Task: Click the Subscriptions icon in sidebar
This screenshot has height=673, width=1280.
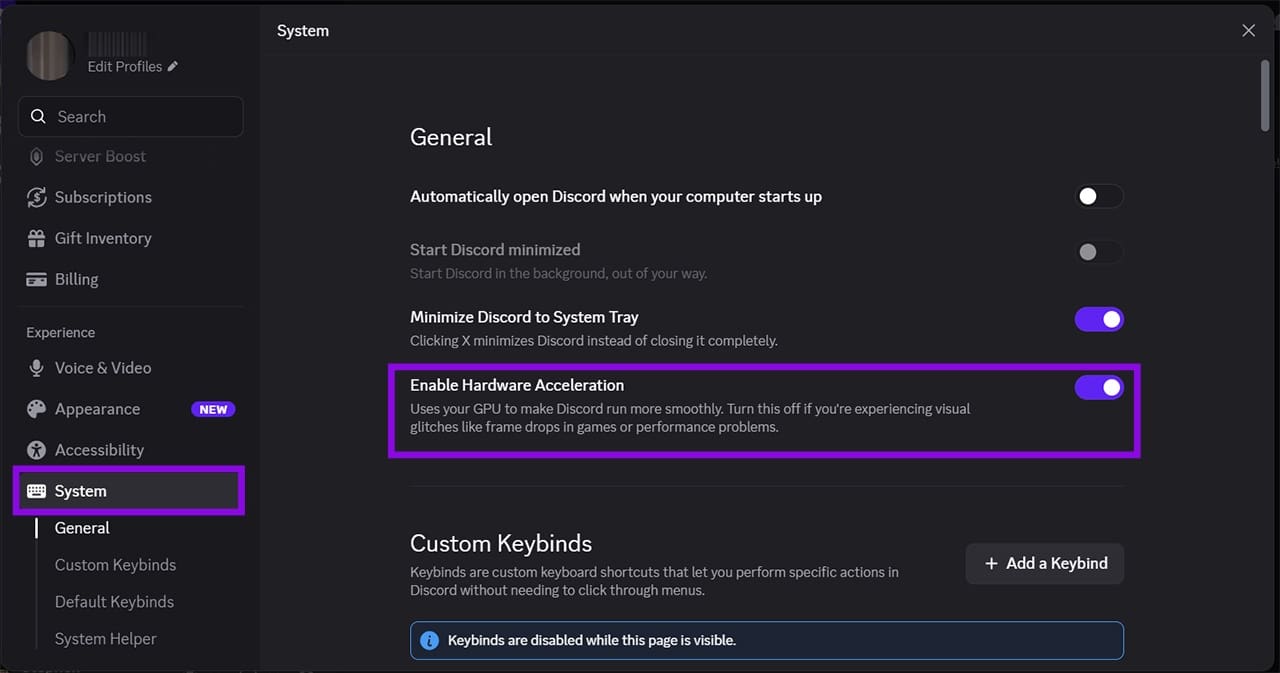Action: point(36,197)
